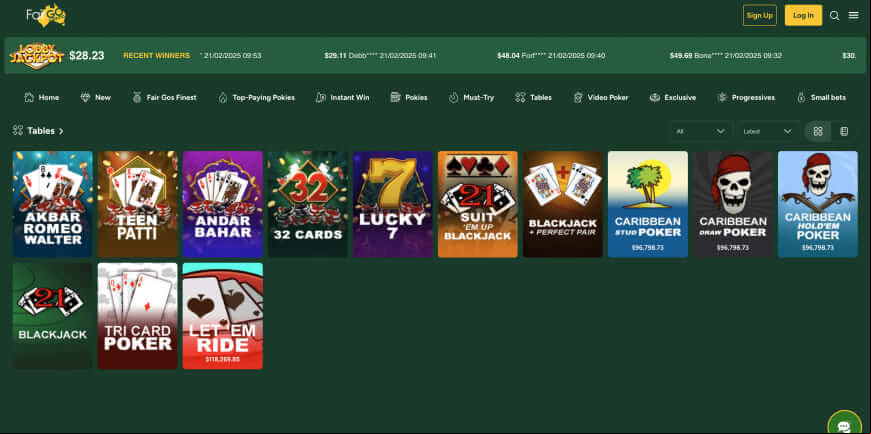Click the Tables section heading icon
871x434 pixels.
(x=18, y=131)
